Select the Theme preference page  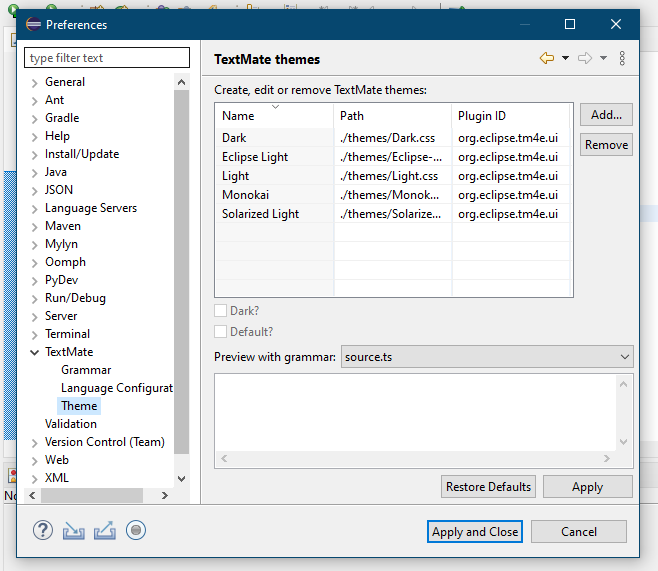pyautogui.click(x=79, y=406)
